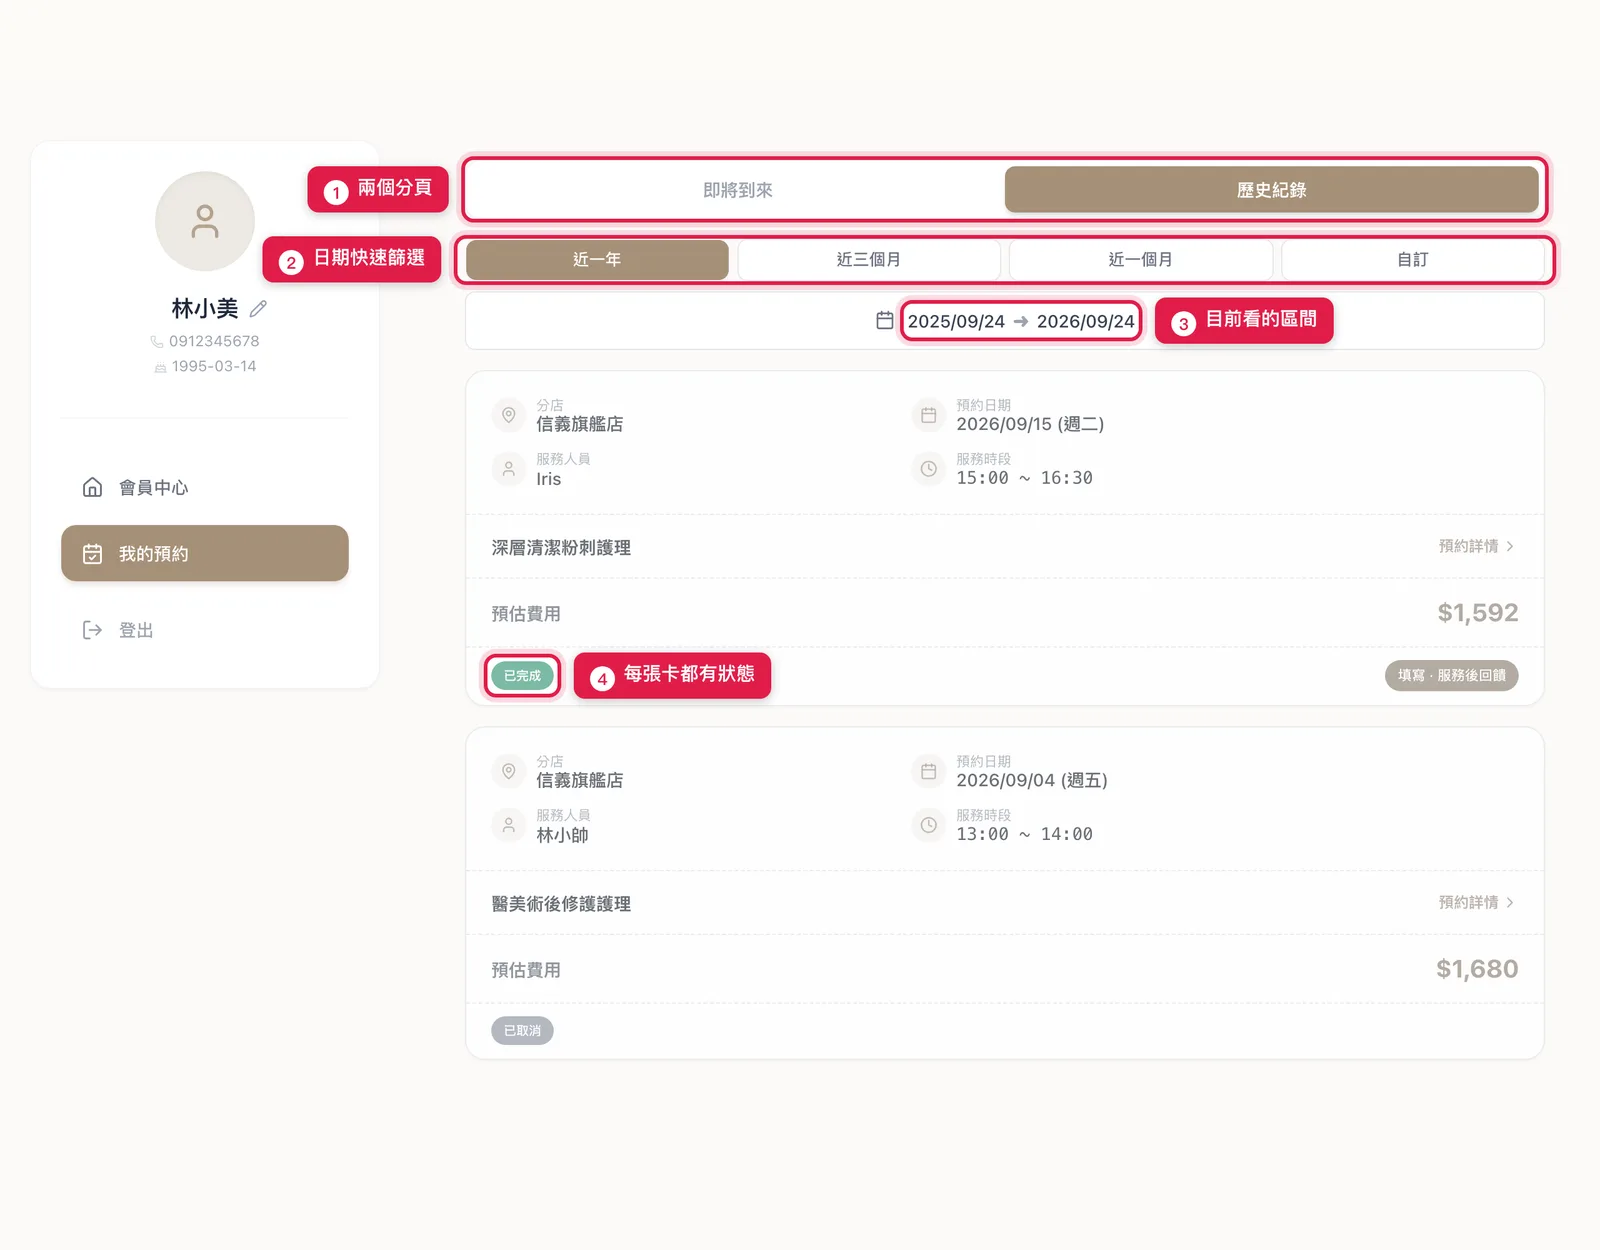Viewport: 1600px width, 1250px height.
Task: Open date picker via calendar icon
Action: (x=885, y=320)
